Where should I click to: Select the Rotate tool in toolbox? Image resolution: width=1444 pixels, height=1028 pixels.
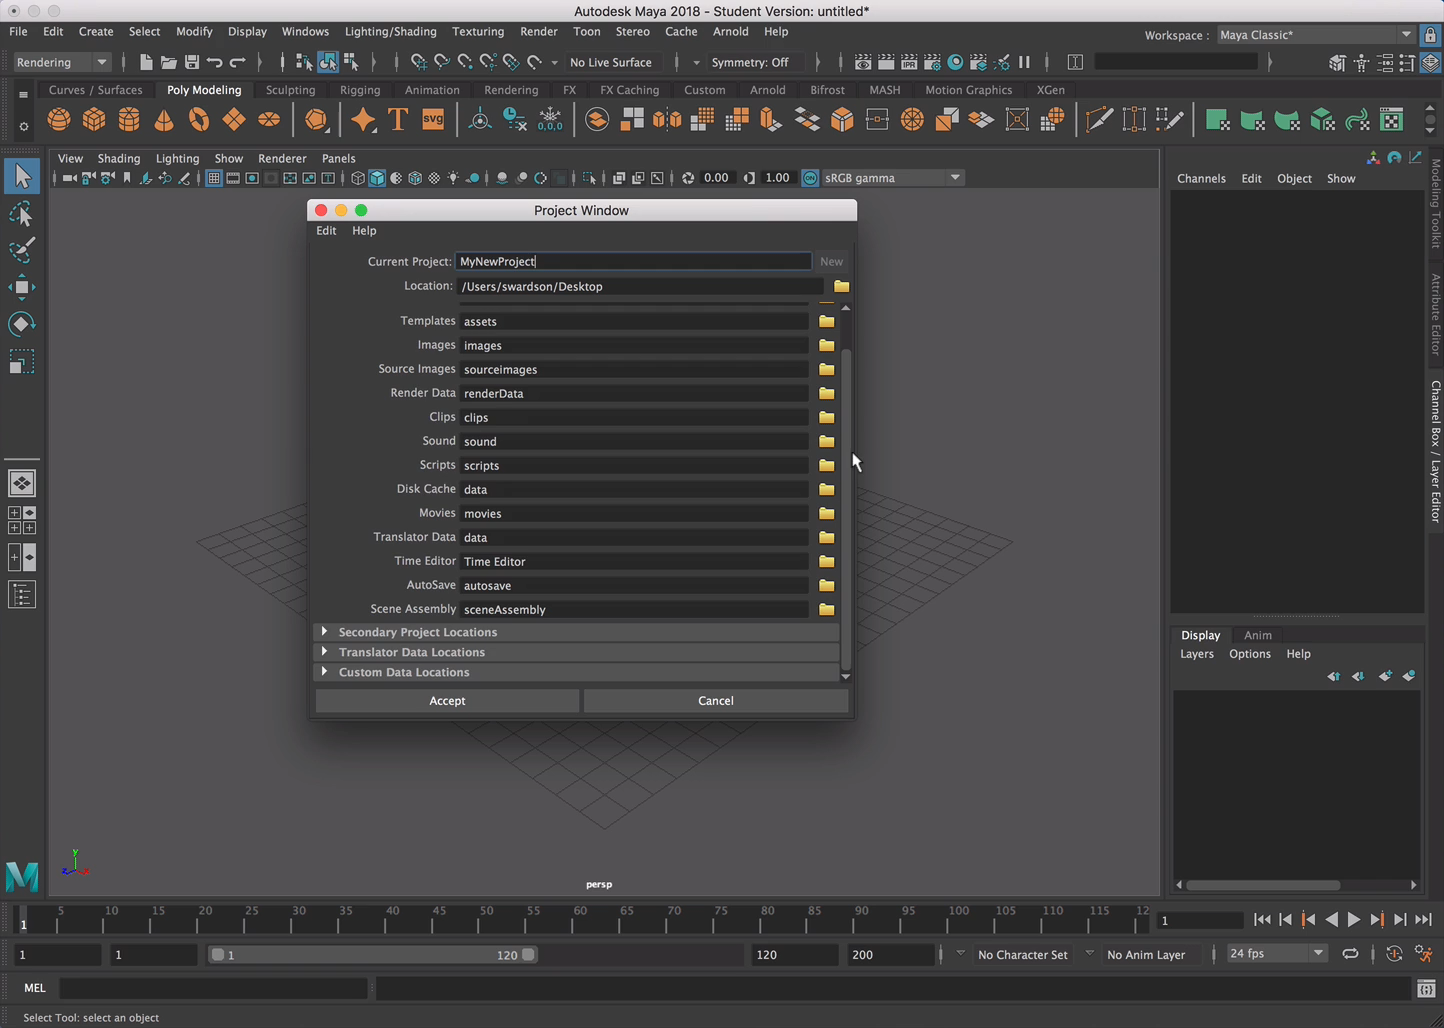click(x=21, y=324)
